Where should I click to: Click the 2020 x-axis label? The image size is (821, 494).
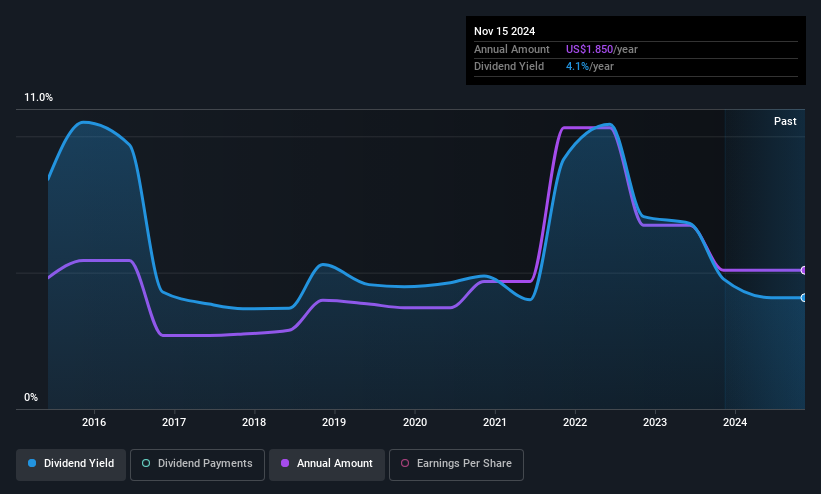click(x=415, y=422)
